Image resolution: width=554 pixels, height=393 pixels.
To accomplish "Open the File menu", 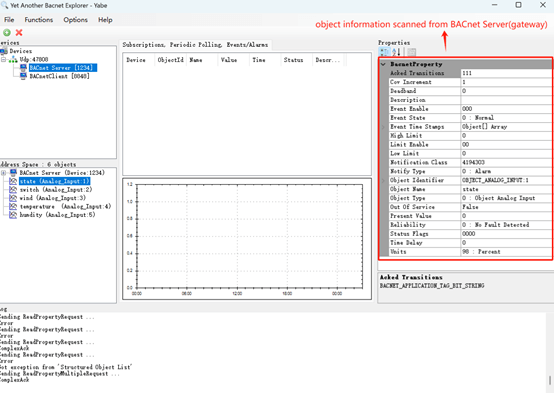I will [9, 20].
